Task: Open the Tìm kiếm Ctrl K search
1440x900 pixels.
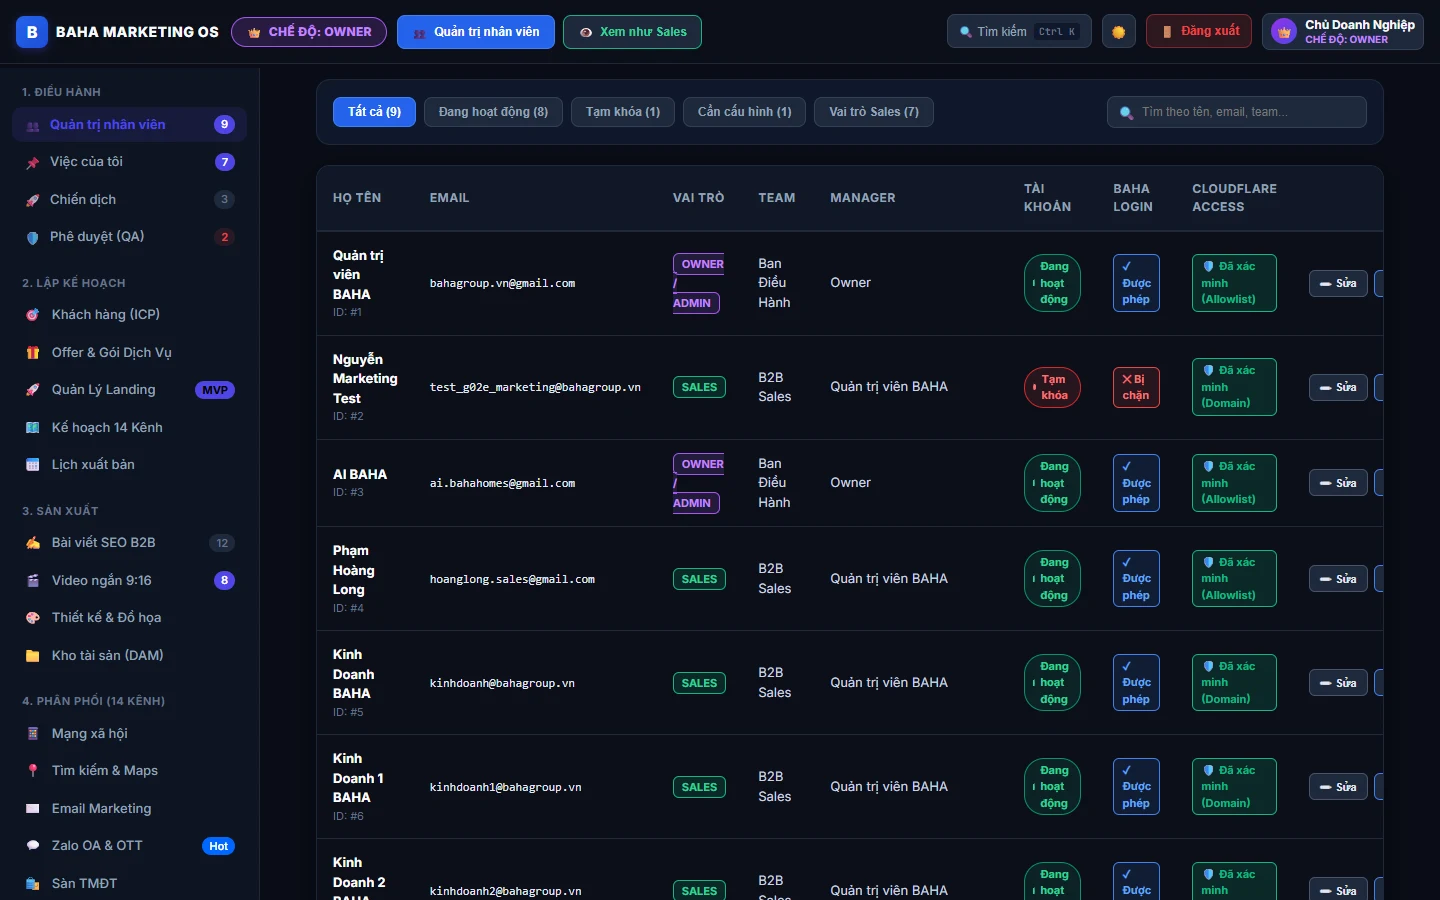Action: point(1019,32)
